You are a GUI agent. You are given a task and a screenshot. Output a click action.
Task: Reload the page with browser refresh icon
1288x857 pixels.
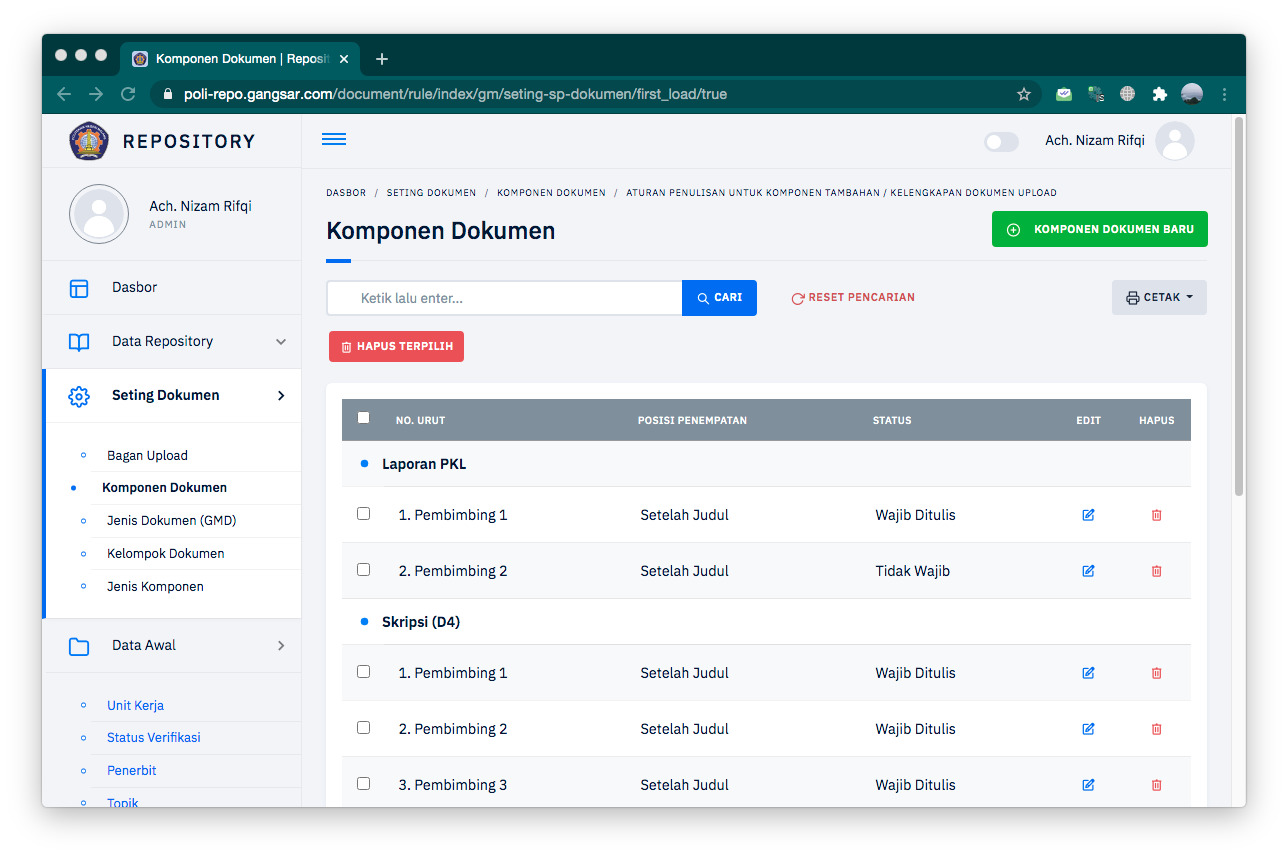[x=128, y=94]
